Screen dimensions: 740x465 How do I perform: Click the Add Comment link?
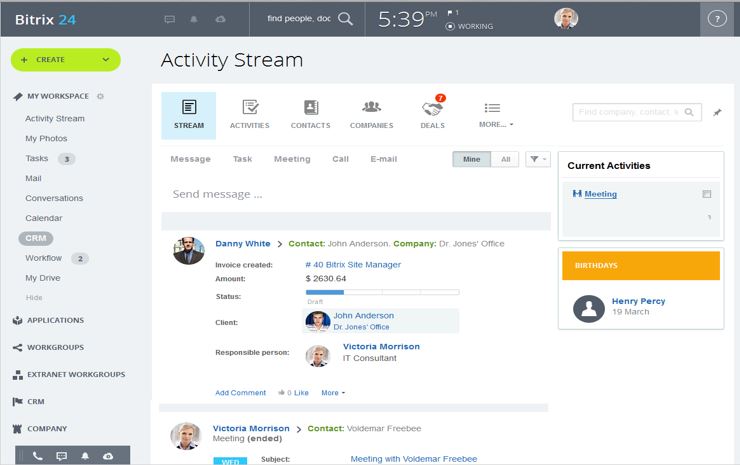click(x=240, y=393)
